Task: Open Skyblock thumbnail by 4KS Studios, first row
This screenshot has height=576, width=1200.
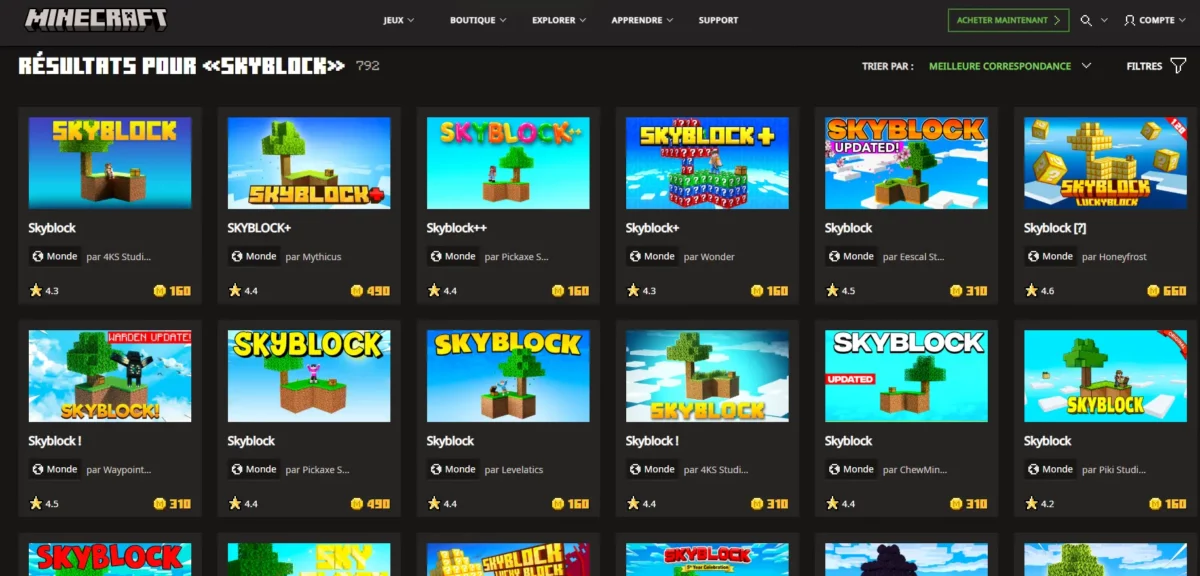Action: click(x=110, y=163)
